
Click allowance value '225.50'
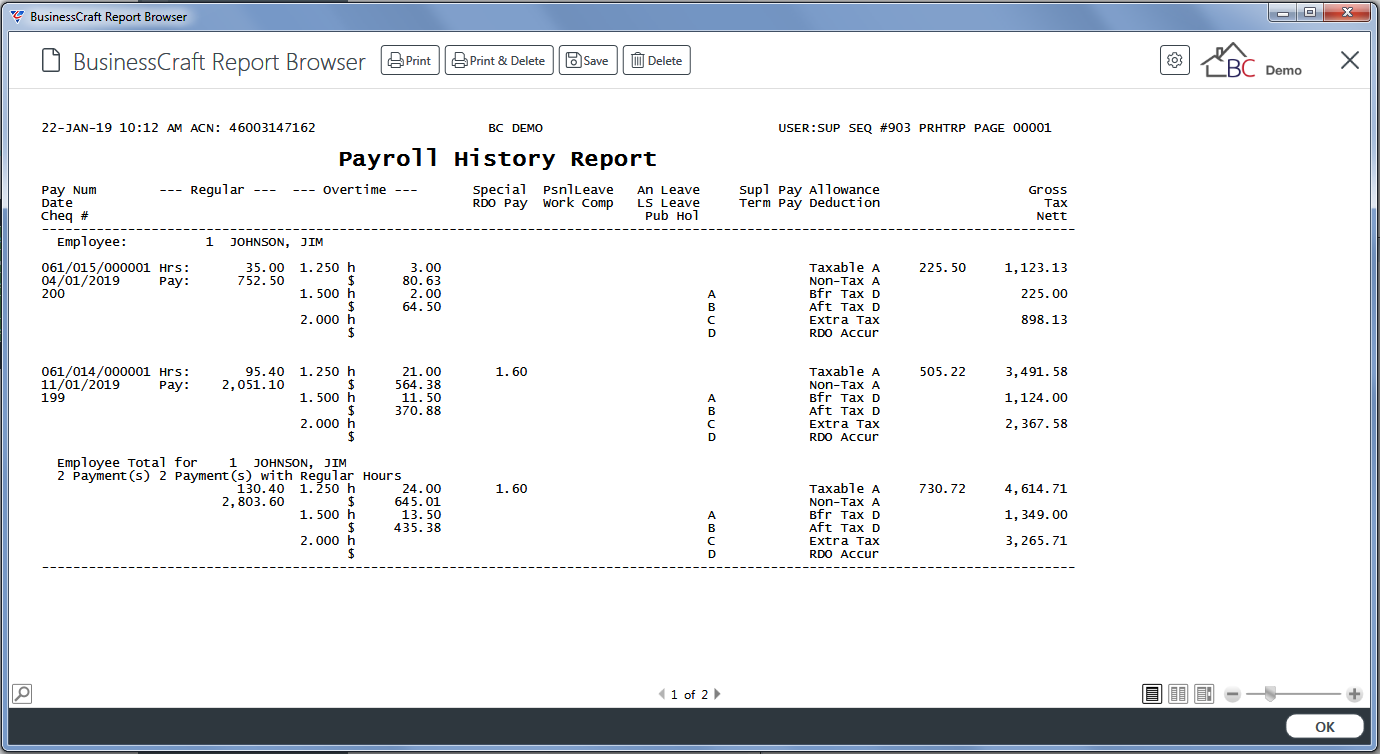pos(942,268)
